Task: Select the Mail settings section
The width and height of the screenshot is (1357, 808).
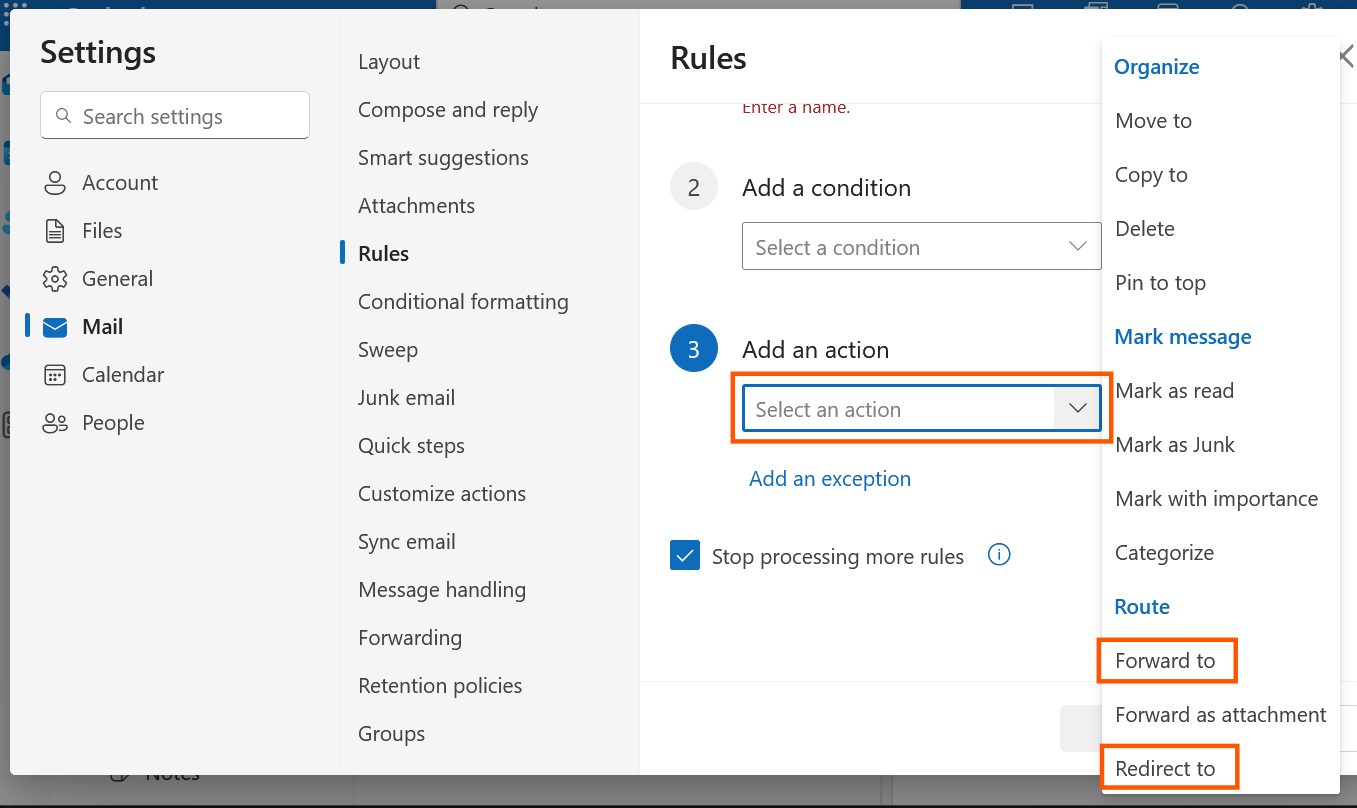Action: (103, 327)
